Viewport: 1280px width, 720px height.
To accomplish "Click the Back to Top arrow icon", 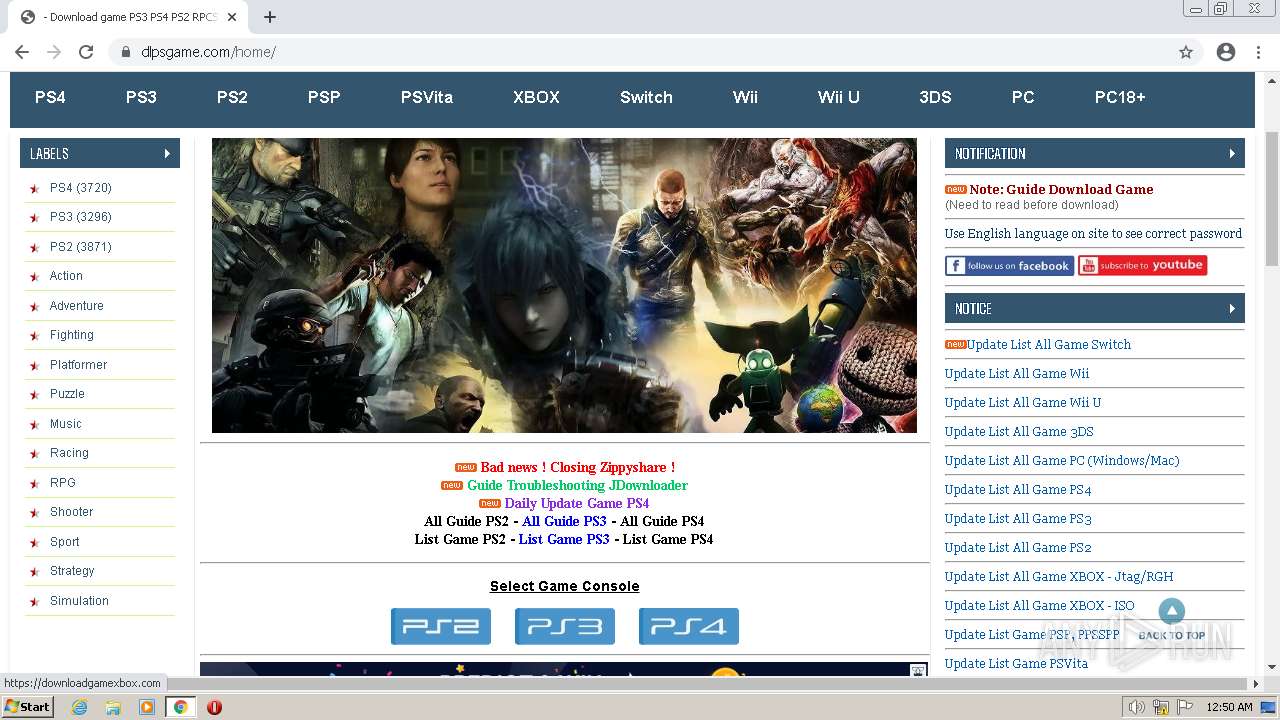I will (x=1172, y=611).
